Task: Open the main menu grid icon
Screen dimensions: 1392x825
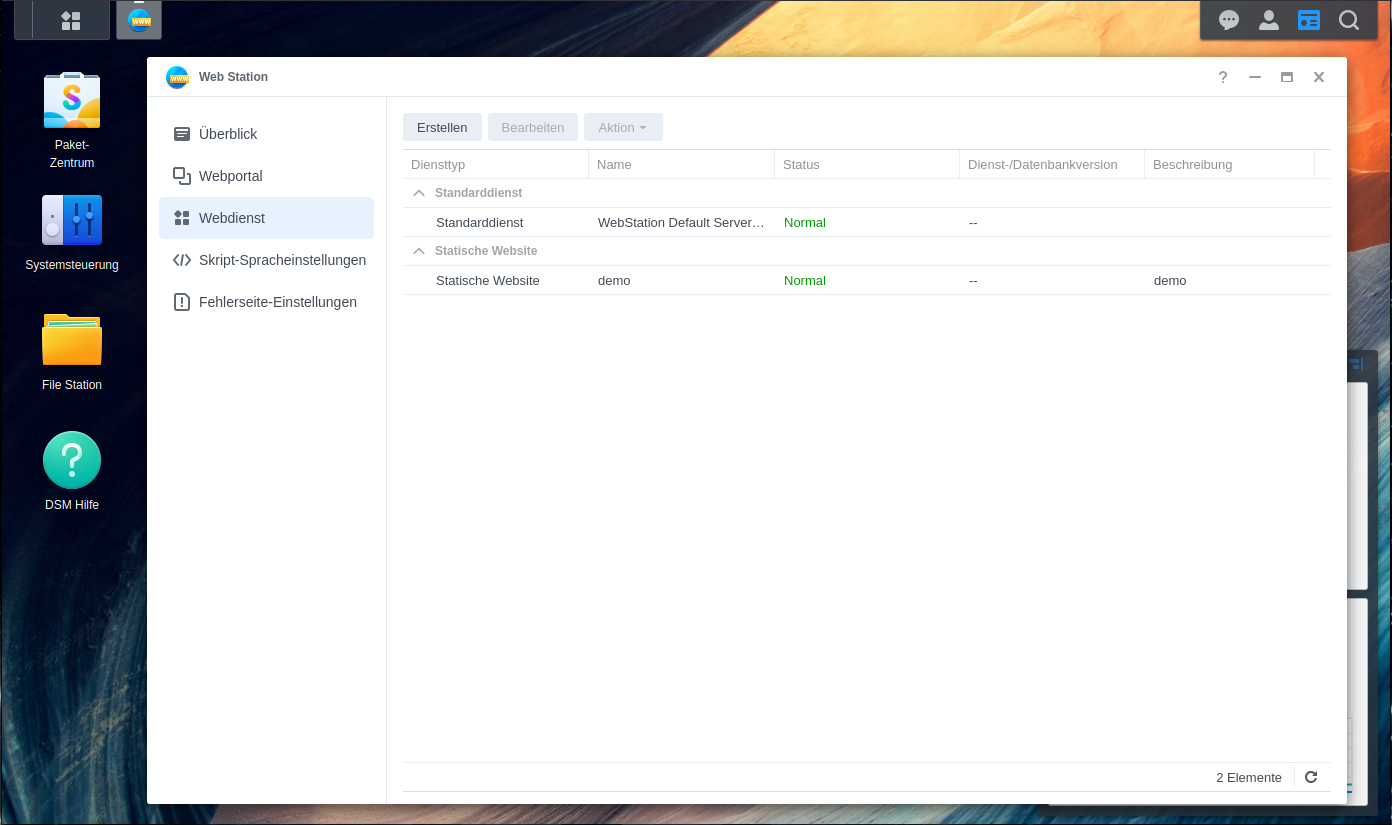Action: point(70,20)
